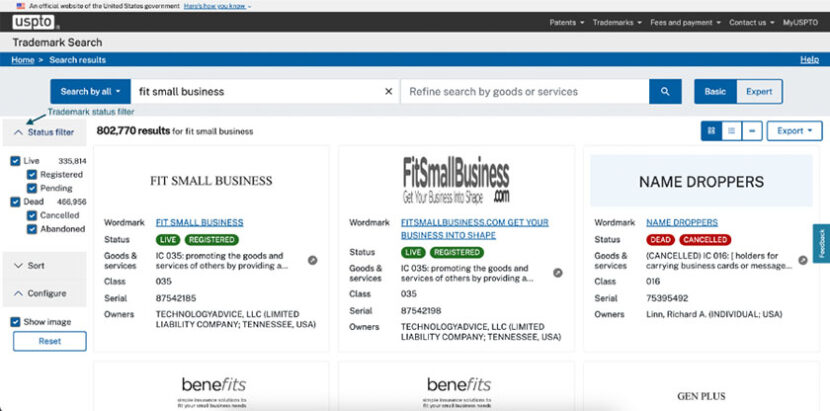Collapse the Configure section
Image resolution: width=830 pixels, height=411 pixels.
pyautogui.click(x=44, y=293)
